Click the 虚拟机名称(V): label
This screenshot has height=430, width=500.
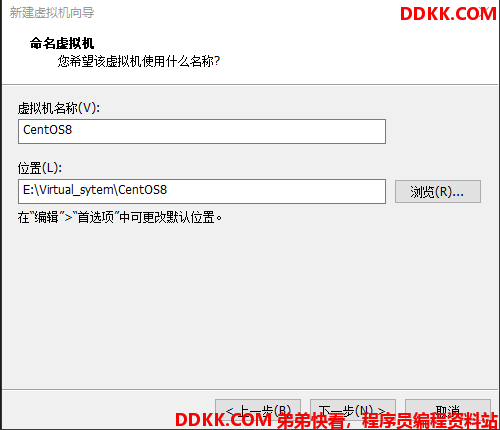point(59,108)
